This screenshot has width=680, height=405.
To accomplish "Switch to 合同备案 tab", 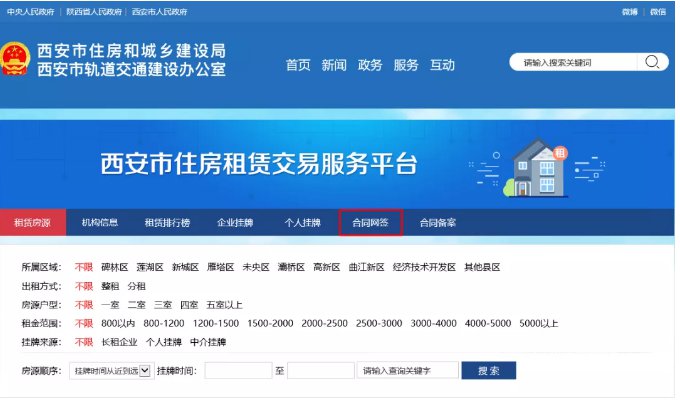I will [x=438, y=222].
